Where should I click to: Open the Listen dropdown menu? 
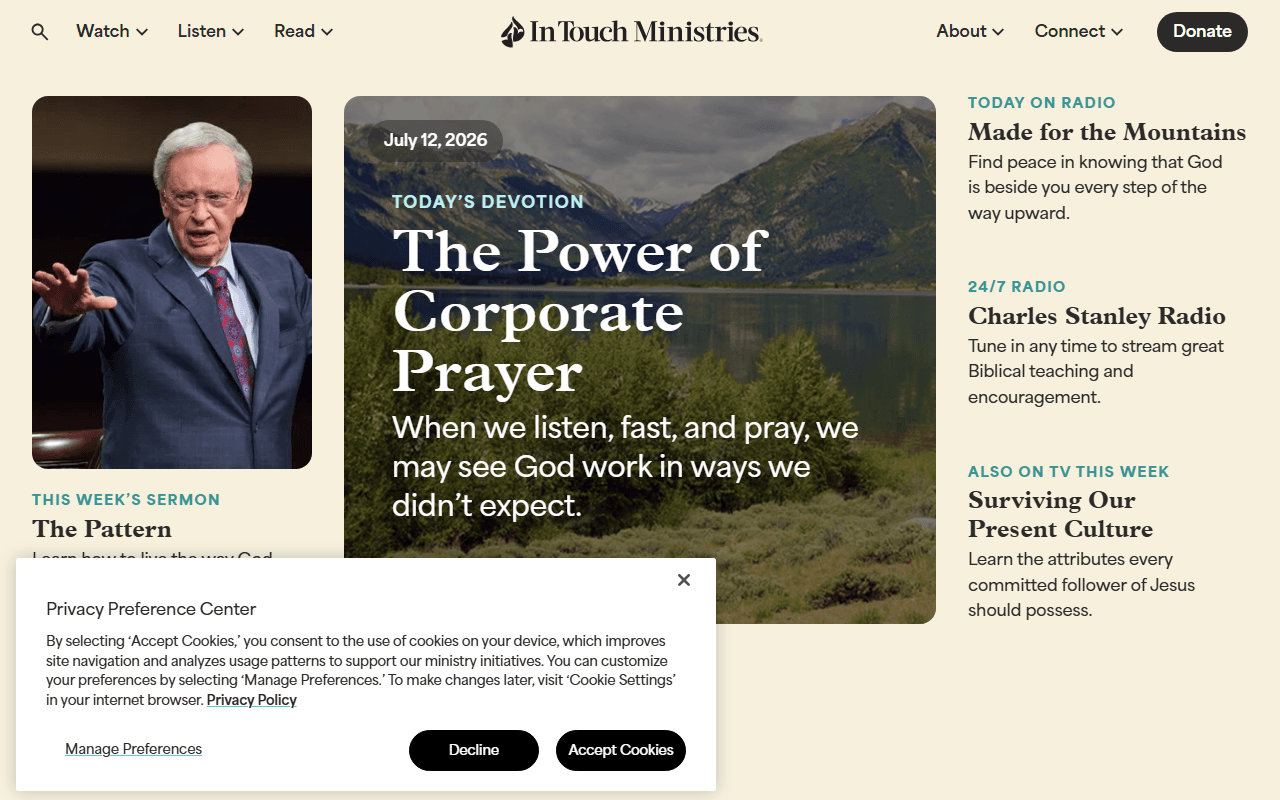tap(211, 31)
